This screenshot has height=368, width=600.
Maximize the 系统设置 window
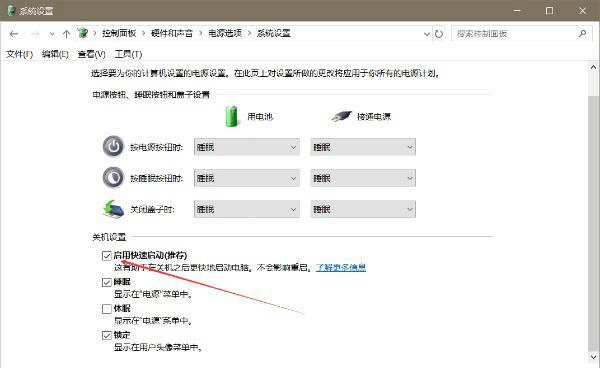tap(549, 10)
